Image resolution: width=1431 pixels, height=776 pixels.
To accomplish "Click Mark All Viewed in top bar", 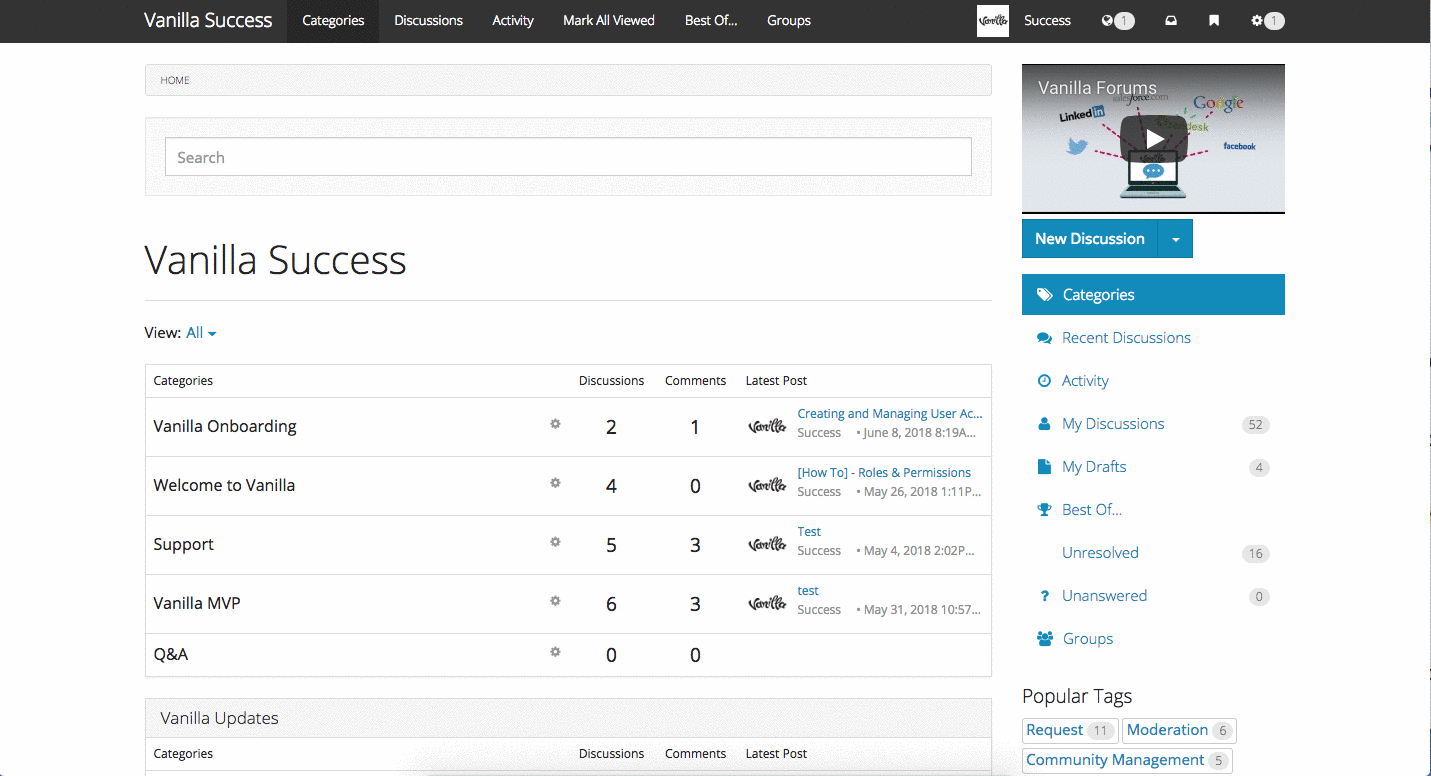I will 608,21.
